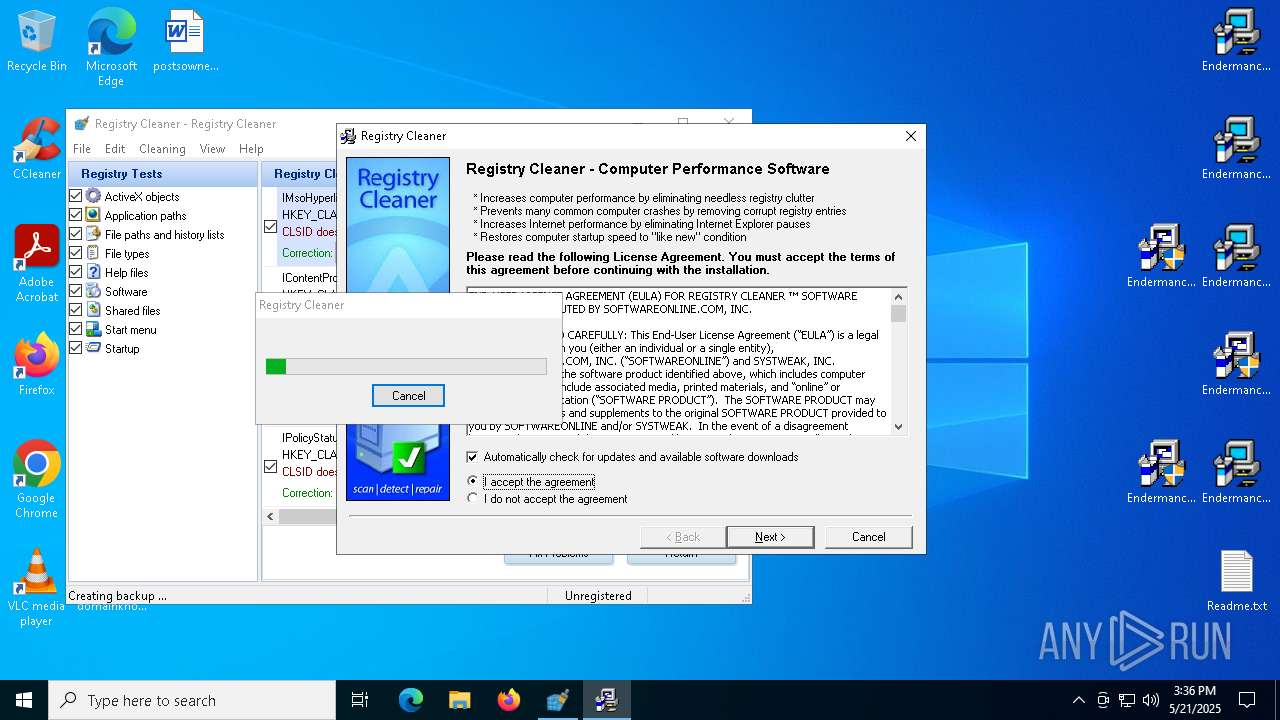Select I do not accept the agreement

[x=473, y=498]
